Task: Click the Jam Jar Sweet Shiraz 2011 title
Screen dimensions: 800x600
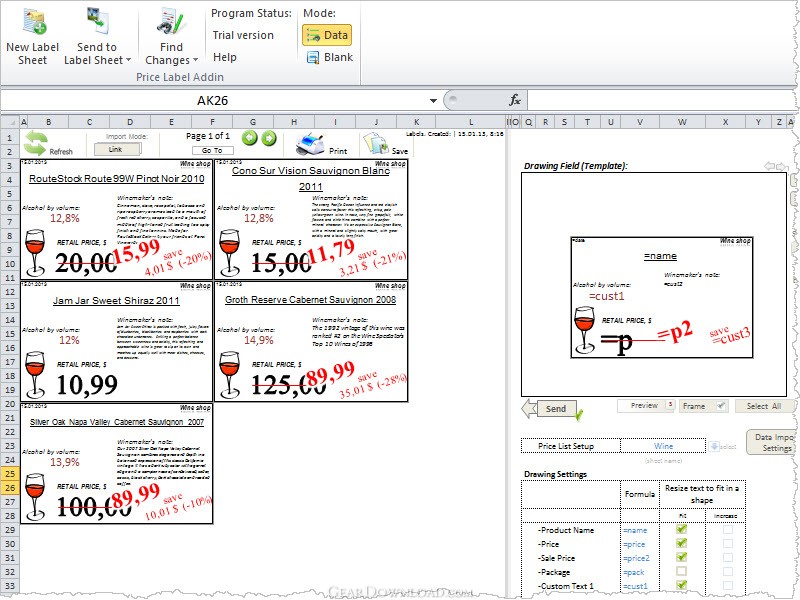Action: point(116,301)
